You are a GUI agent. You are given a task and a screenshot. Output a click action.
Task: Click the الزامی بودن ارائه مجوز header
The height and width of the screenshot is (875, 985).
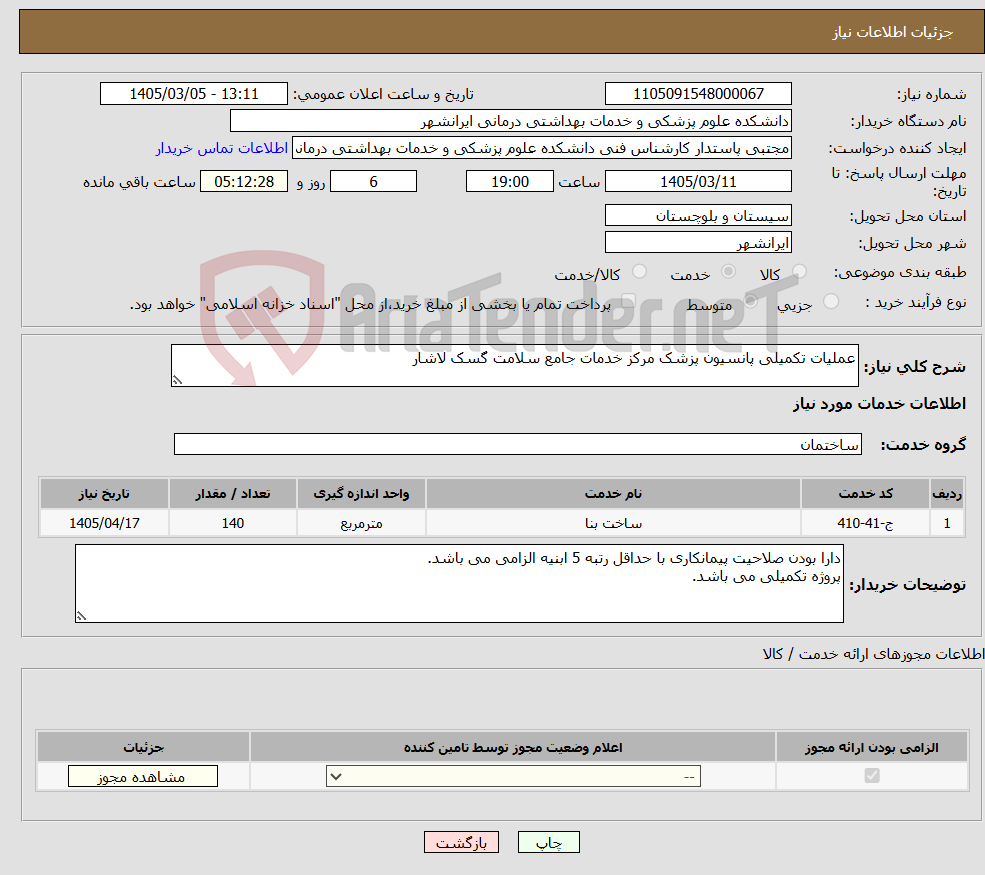pyautogui.click(x=872, y=747)
